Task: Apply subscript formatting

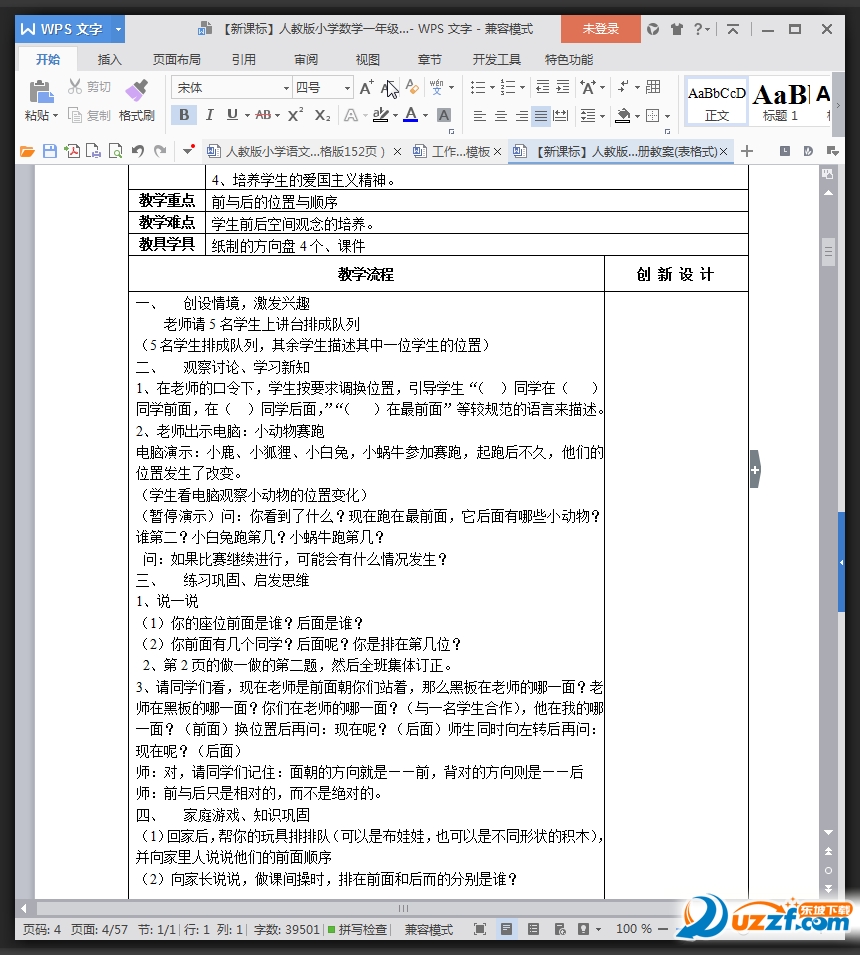Action: tap(321, 114)
